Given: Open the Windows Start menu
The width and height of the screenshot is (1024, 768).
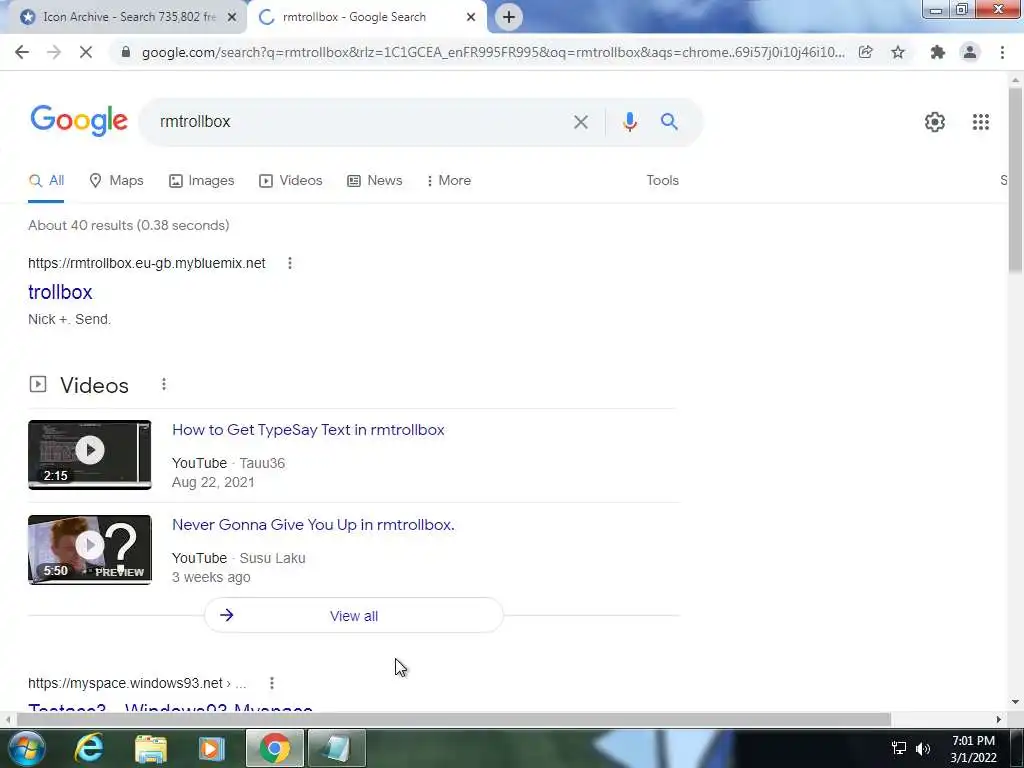Looking at the screenshot, I should (x=27, y=748).
